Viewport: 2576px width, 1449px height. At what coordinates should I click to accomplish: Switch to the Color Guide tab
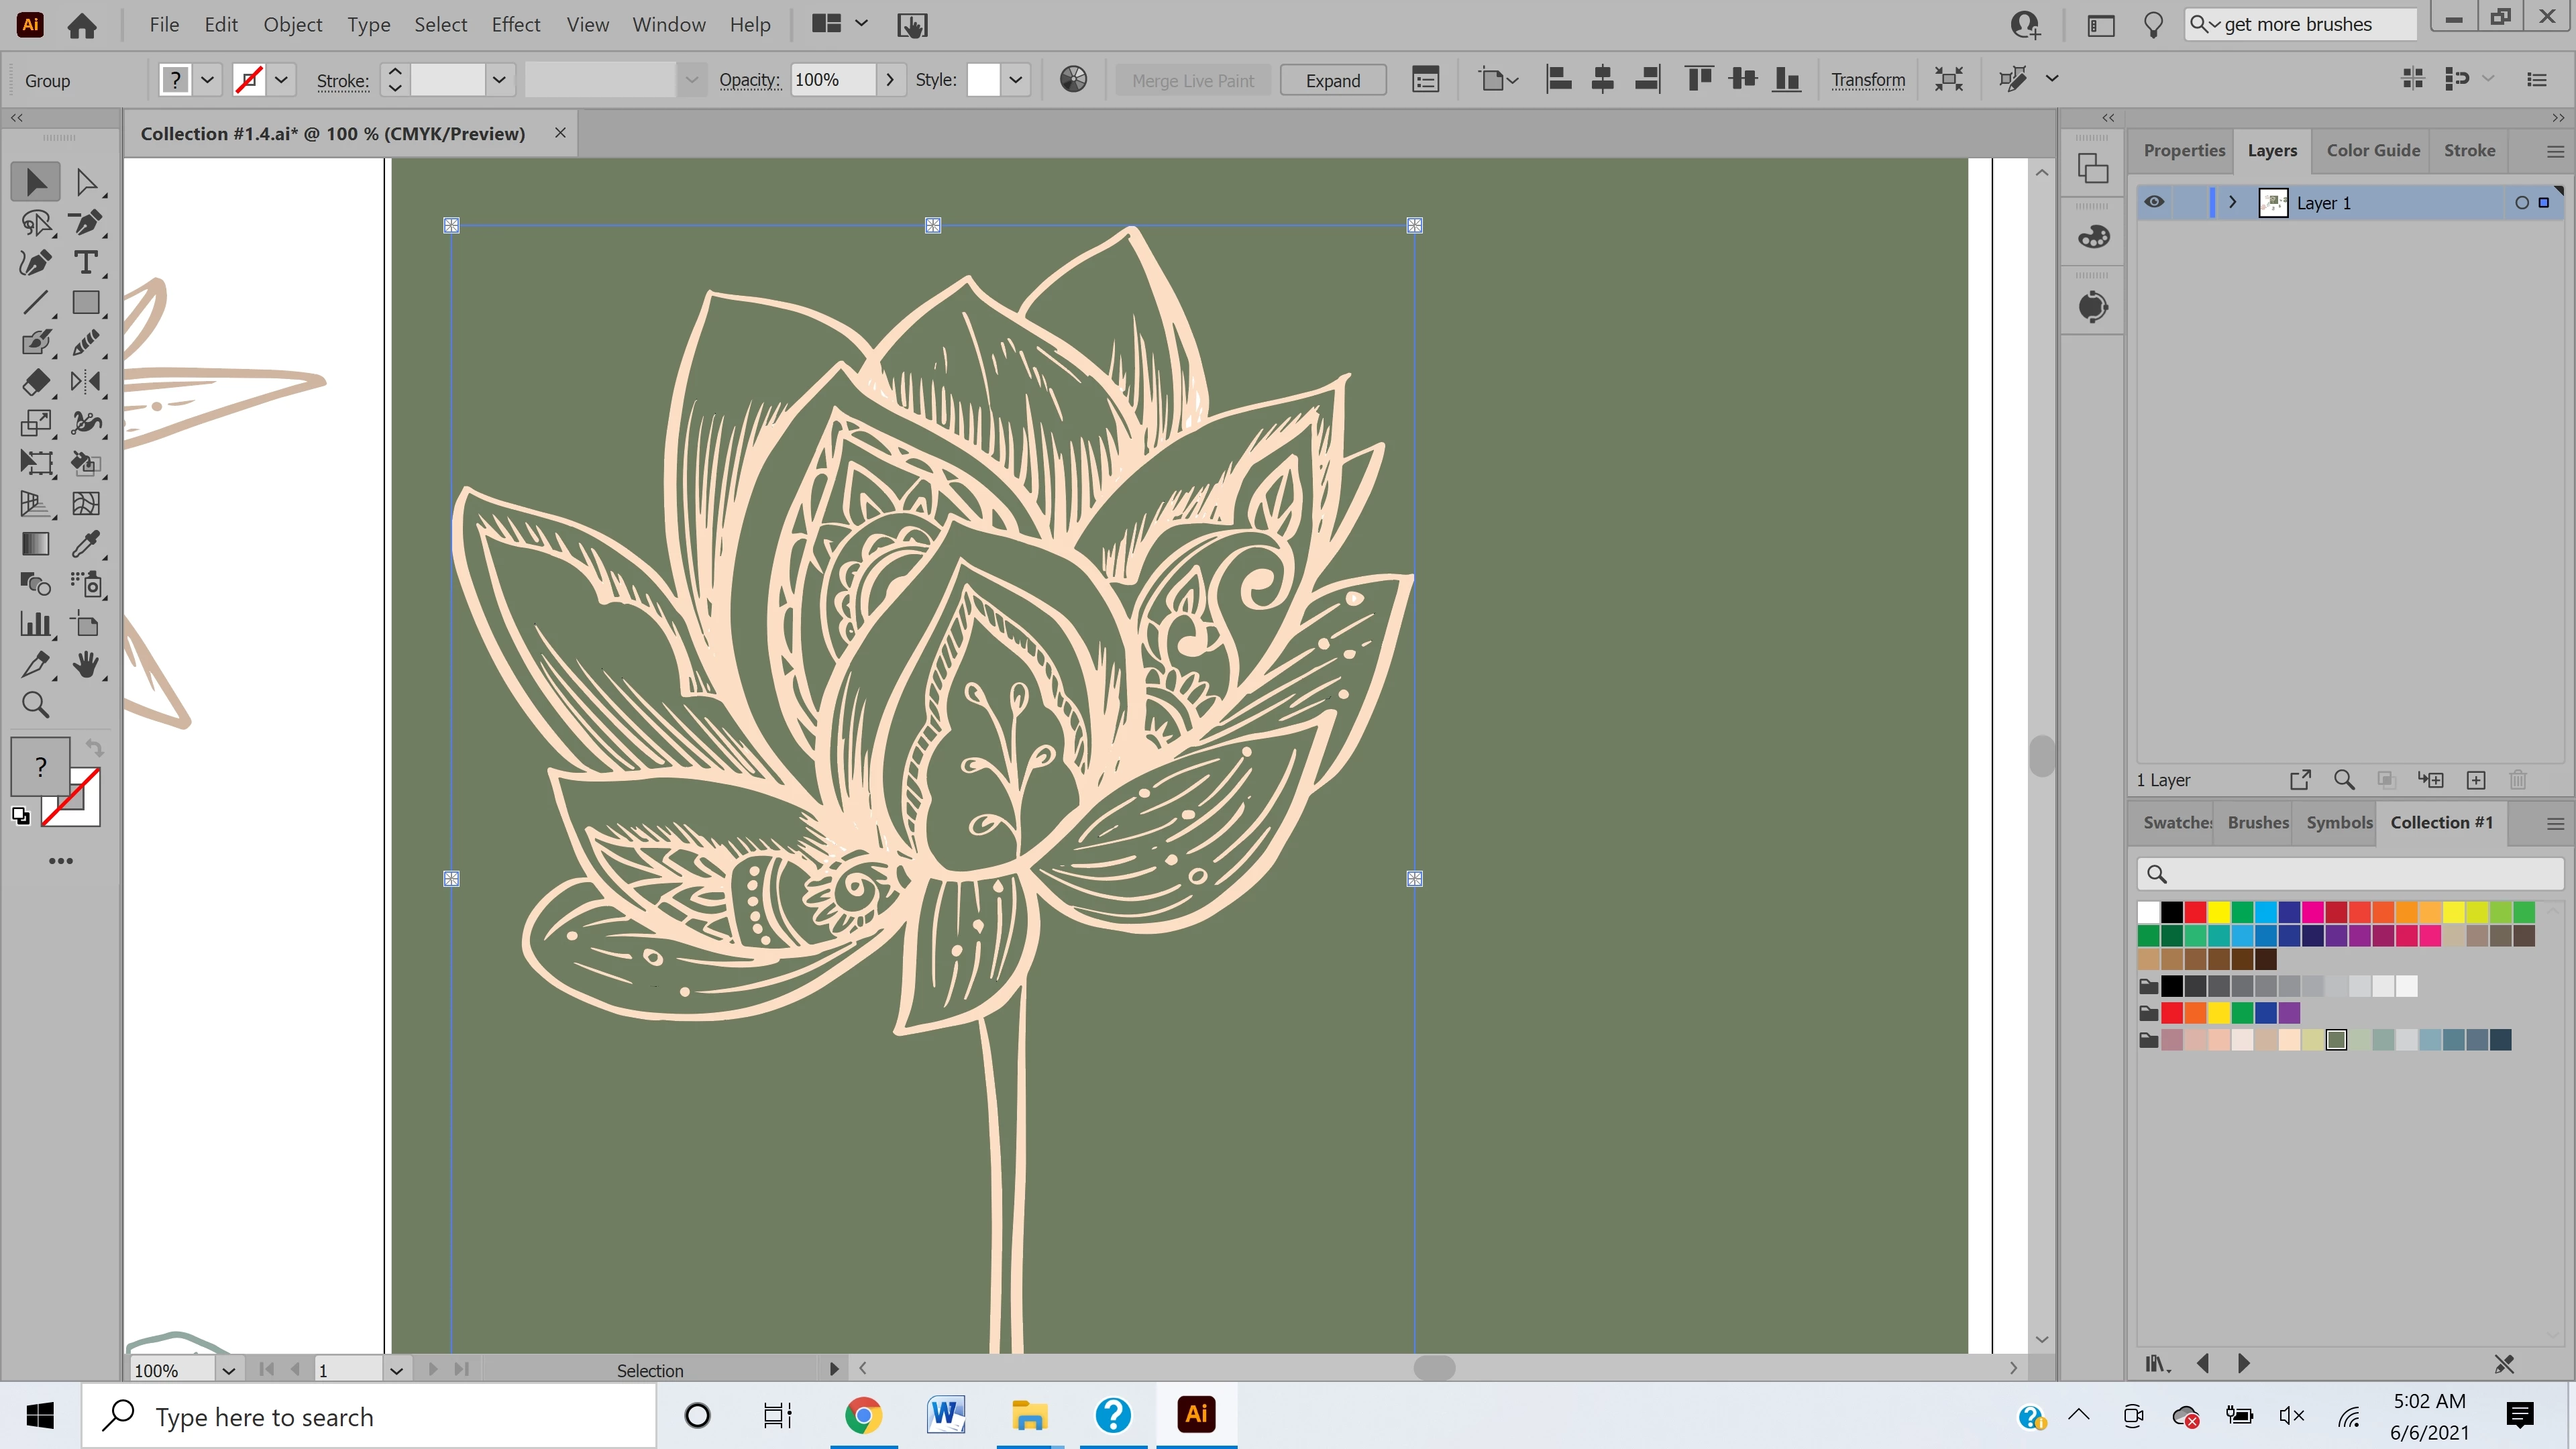(x=2372, y=150)
